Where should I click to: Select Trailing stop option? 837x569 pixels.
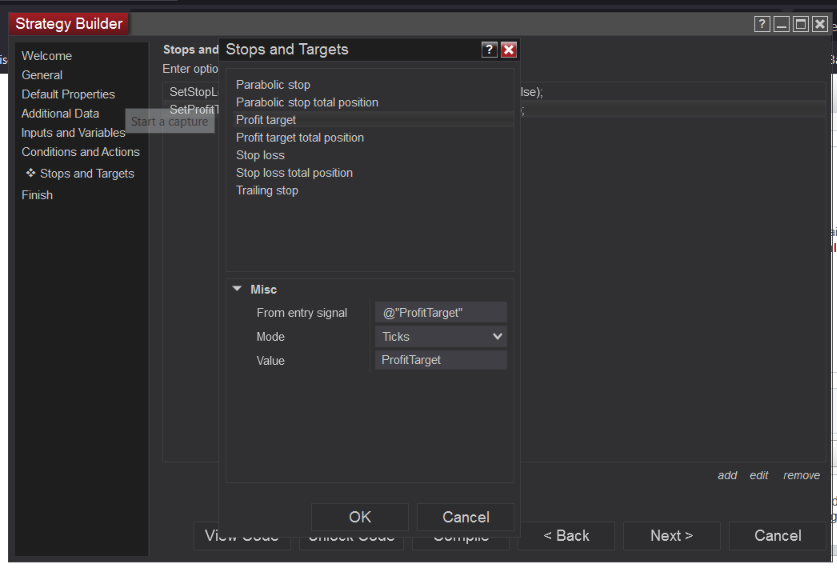(x=267, y=190)
